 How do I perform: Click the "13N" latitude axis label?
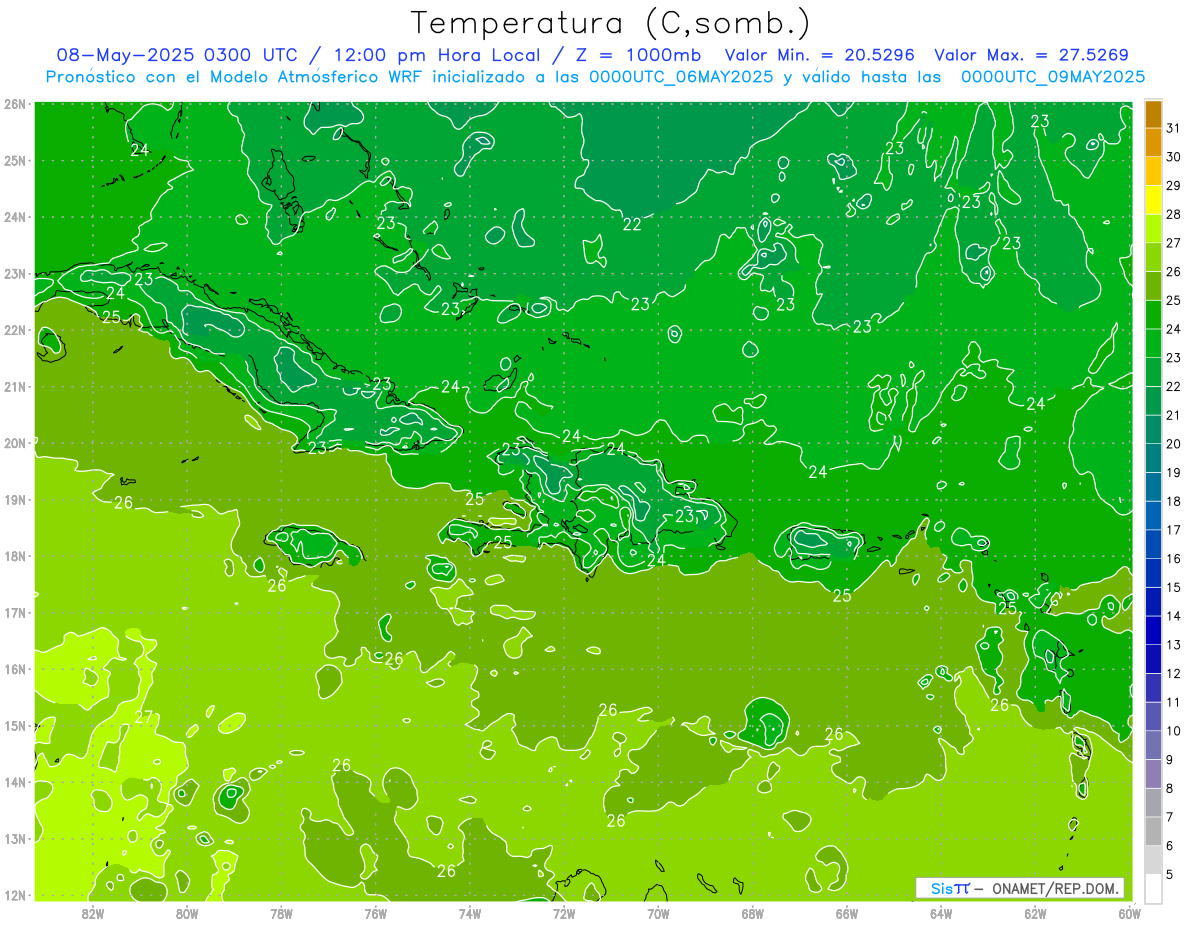point(15,839)
